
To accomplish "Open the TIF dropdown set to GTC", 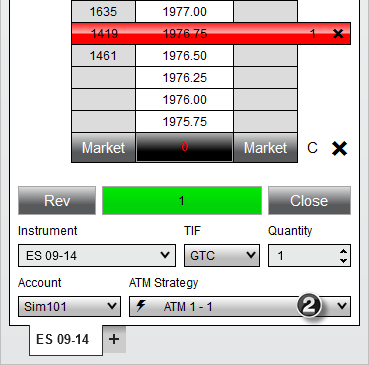I will click(222, 255).
